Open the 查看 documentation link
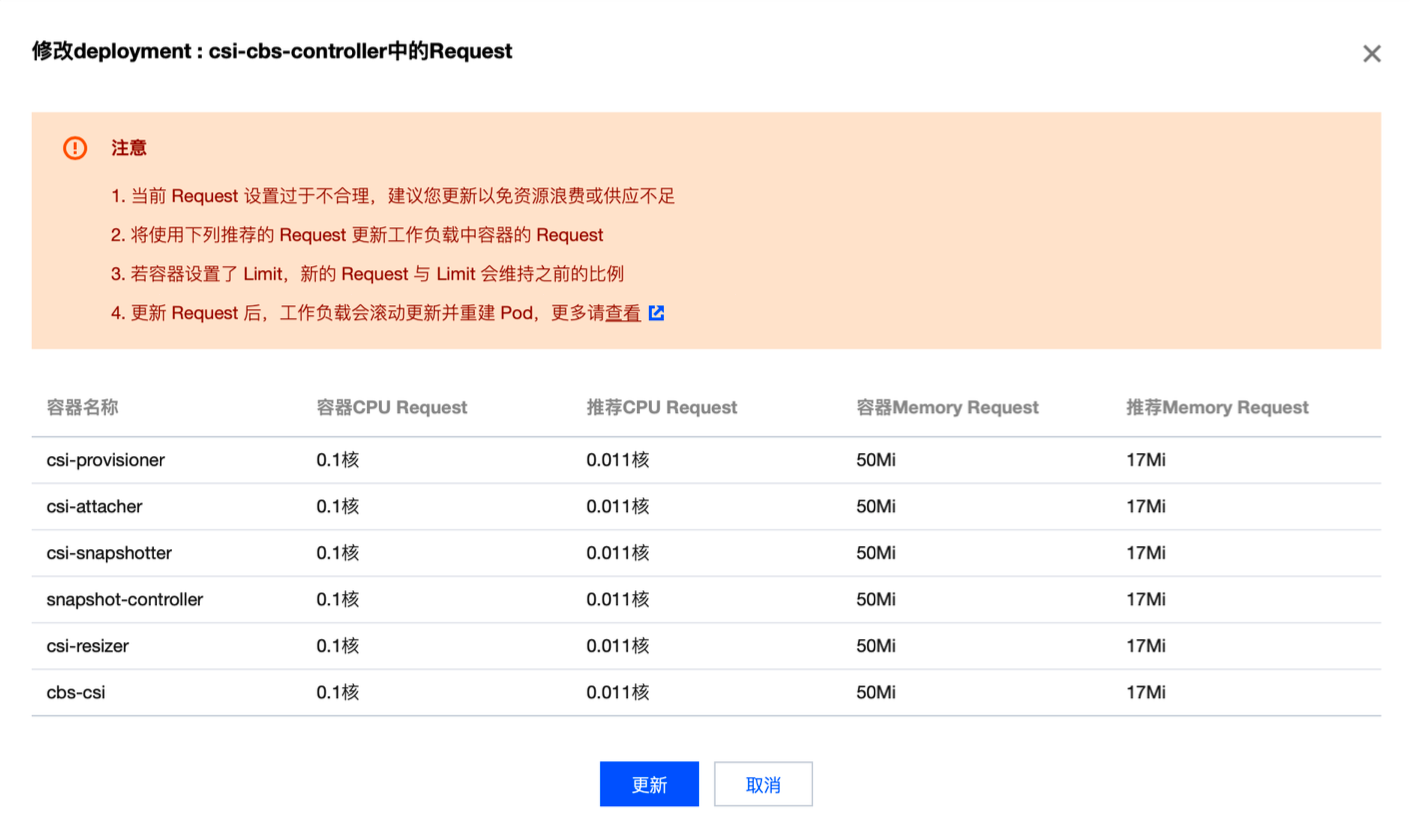Screen dimensions: 1410x832 (x=623, y=313)
